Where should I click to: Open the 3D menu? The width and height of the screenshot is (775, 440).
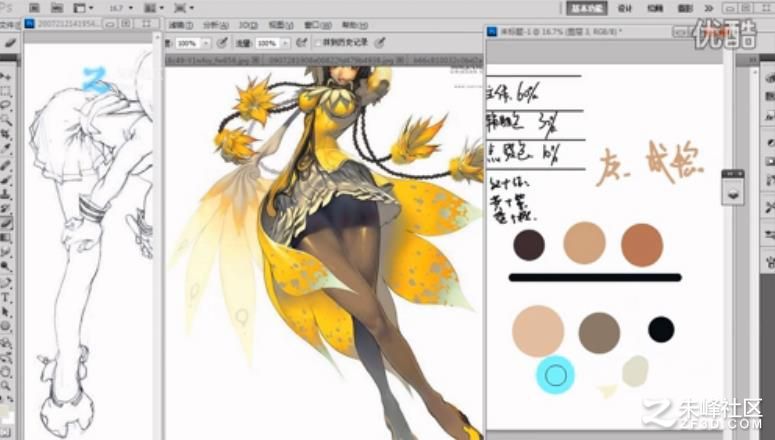tap(248, 25)
